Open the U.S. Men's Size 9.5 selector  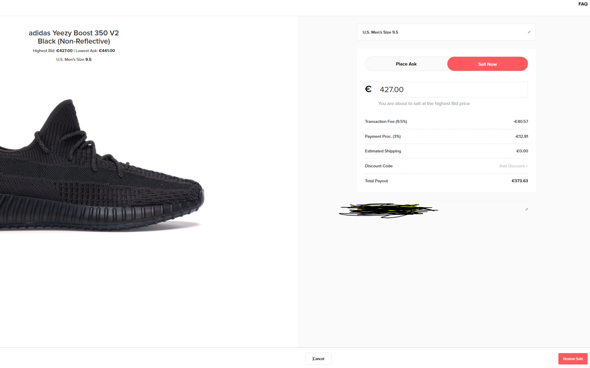coord(446,32)
